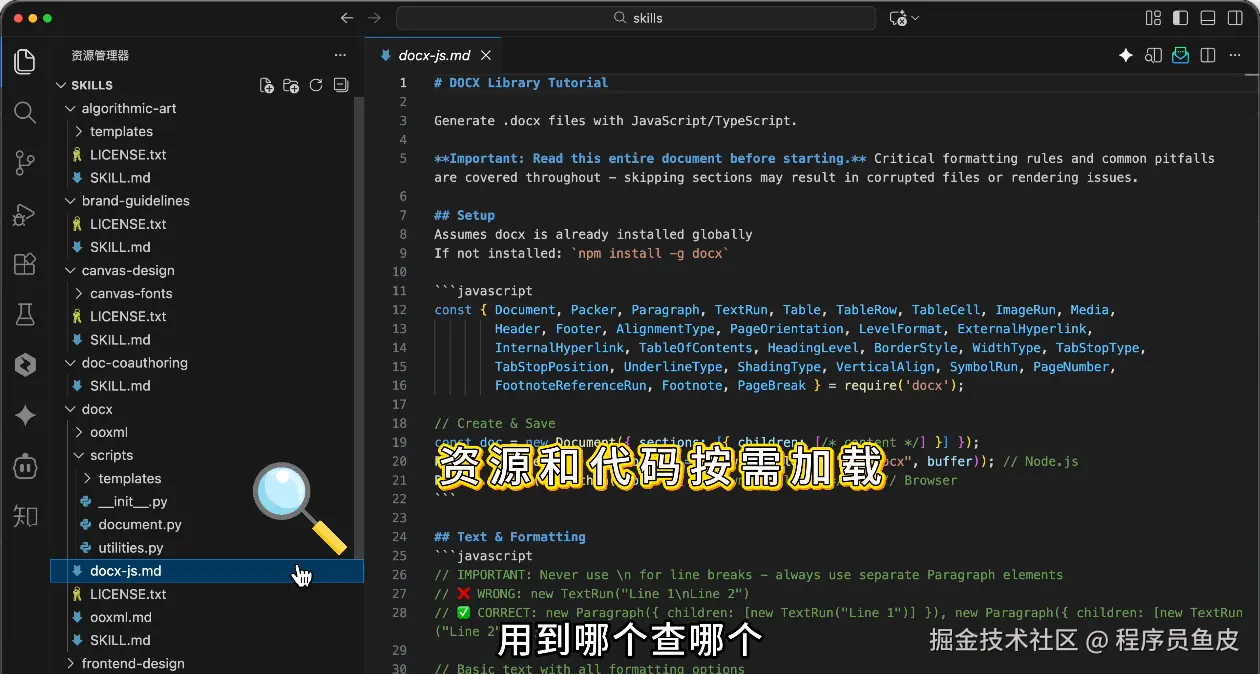Collapse the algorithmic-art folder

[x=70, y=108]
